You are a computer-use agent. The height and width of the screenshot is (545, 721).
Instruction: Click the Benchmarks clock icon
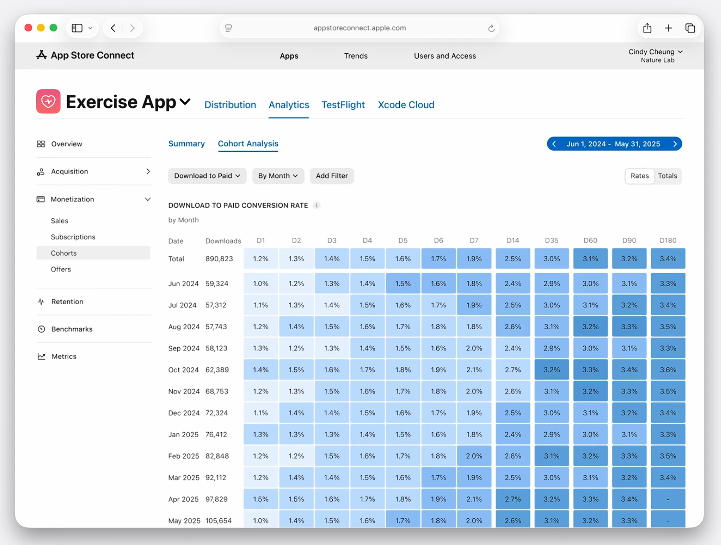pyautogui.click(x=41, y=329)
